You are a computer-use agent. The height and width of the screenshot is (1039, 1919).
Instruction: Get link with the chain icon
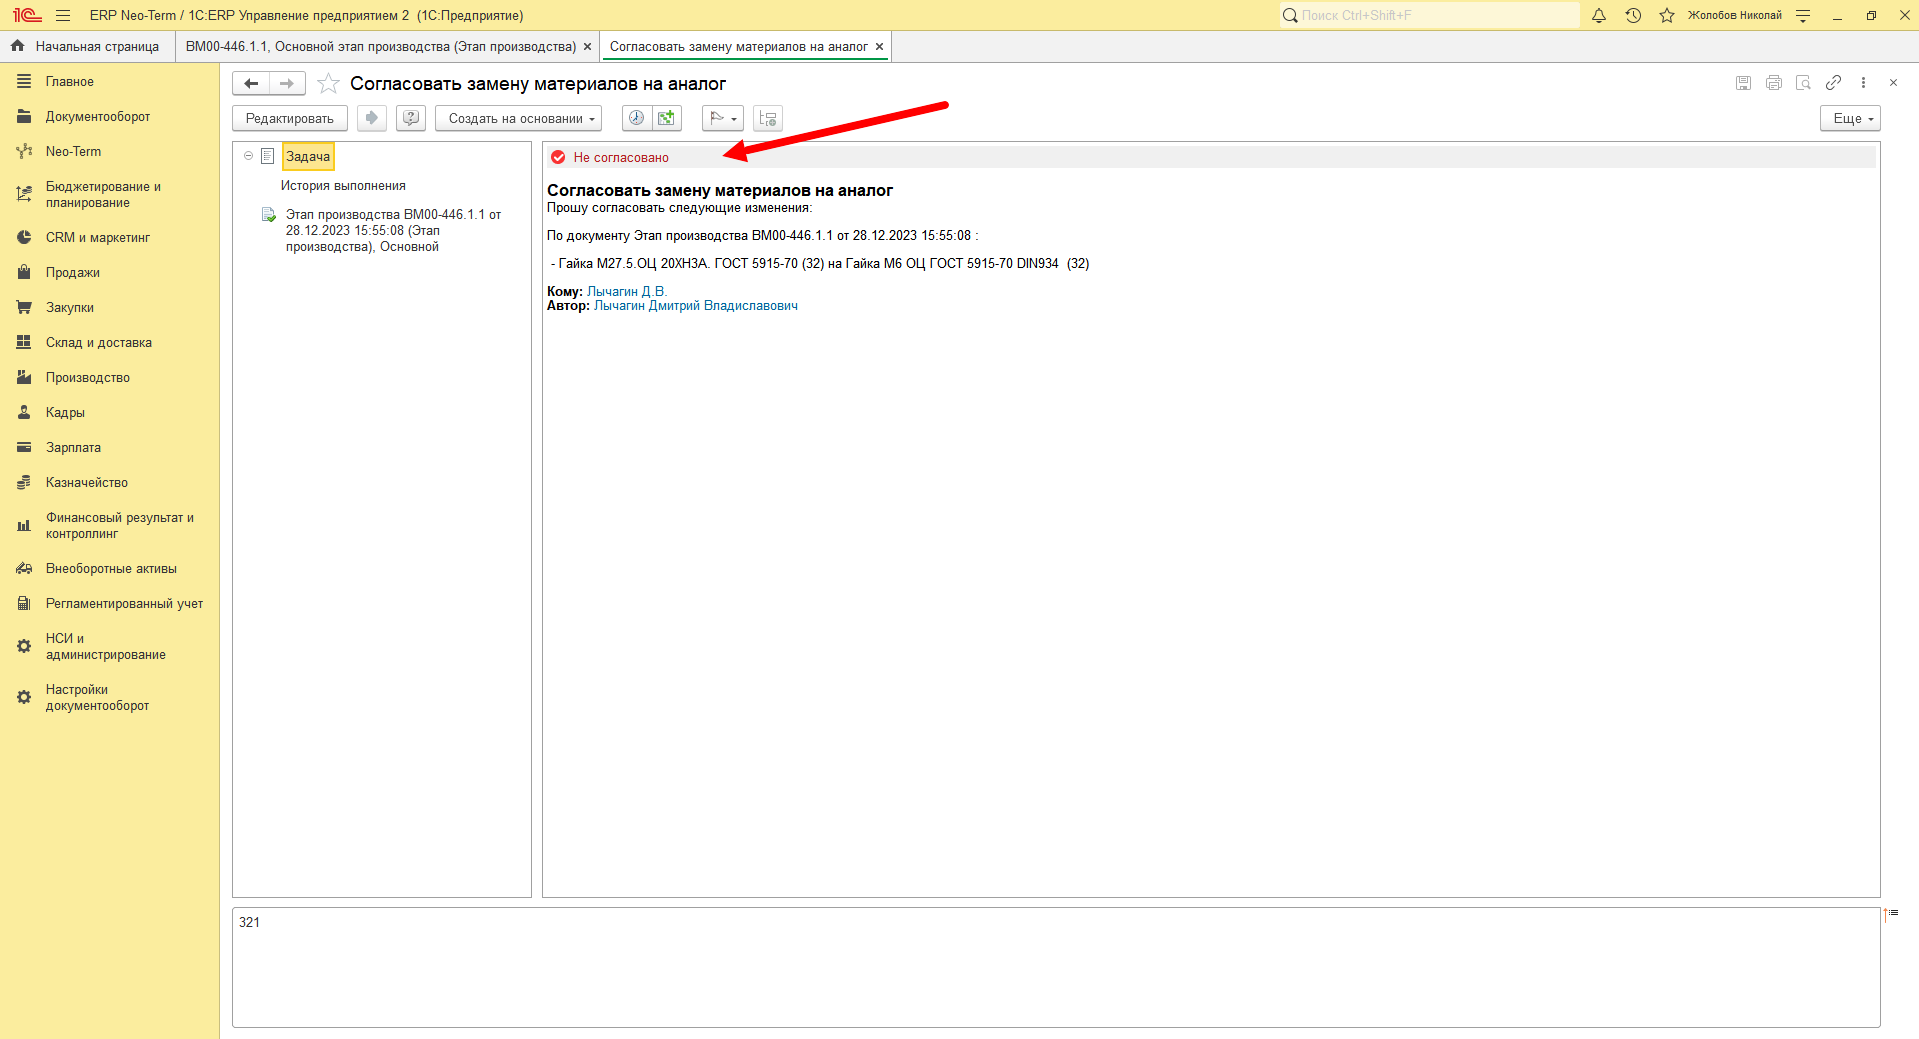[1833, 83]
